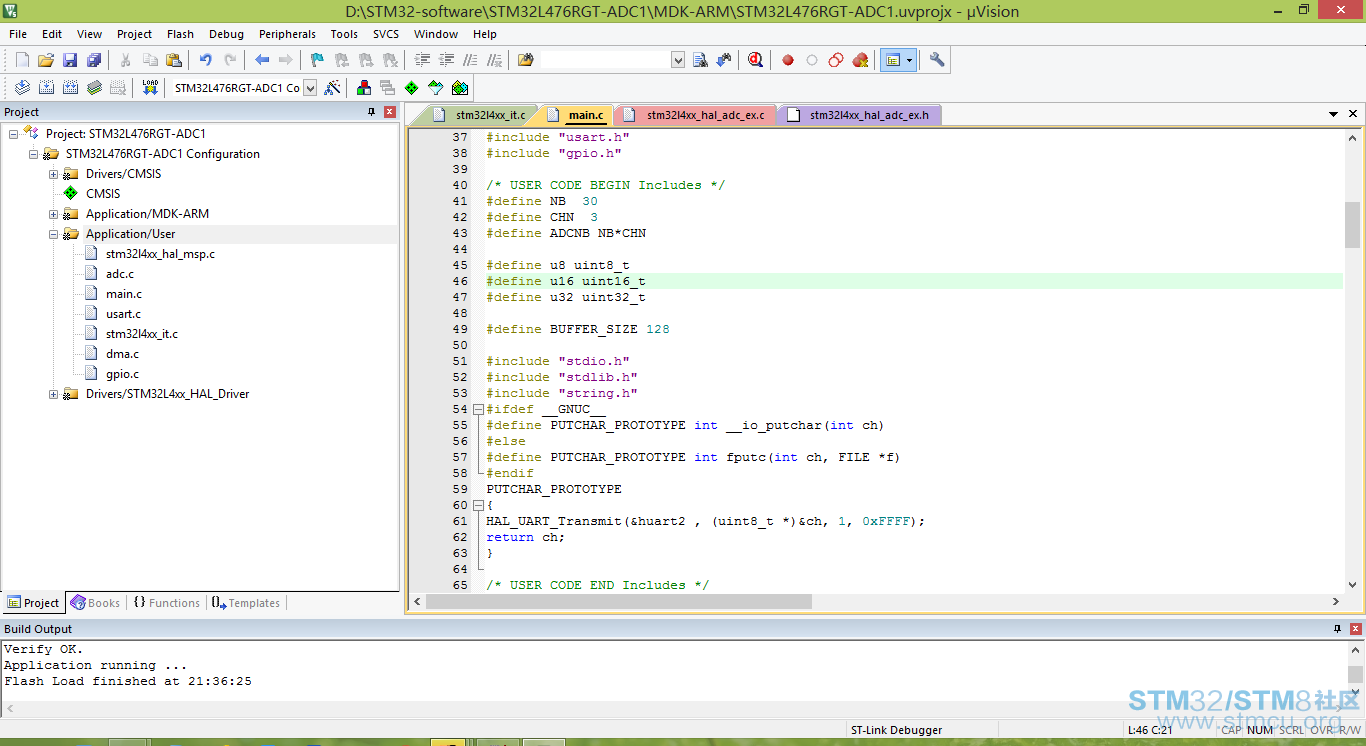
Task: Switch to stm32l4xx_hal_adc_ex.c tab
Action: click(x=696, y=115)
